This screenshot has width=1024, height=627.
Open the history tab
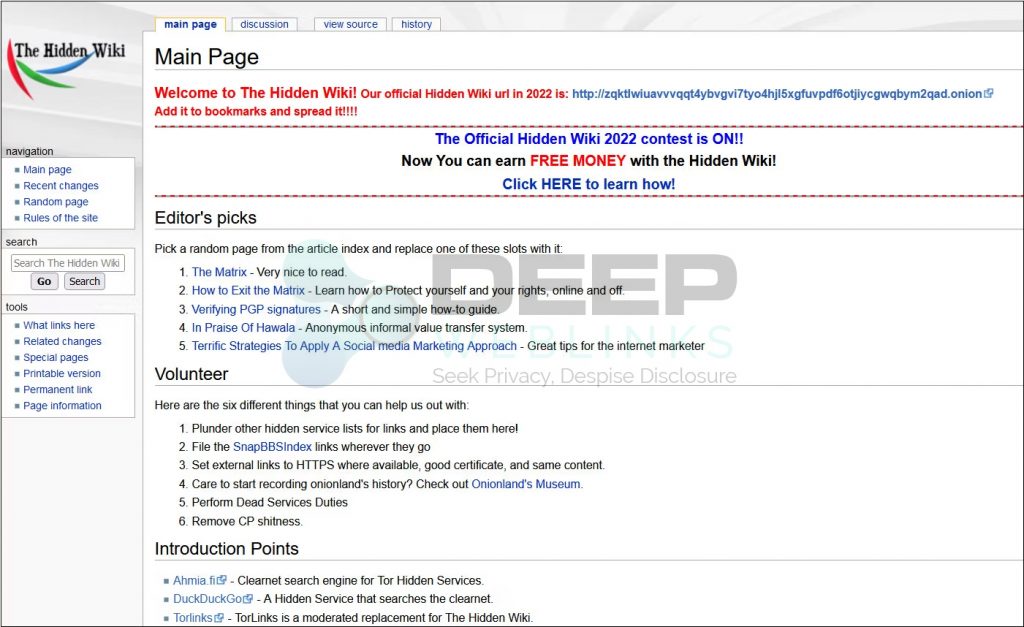coord(416,24)
